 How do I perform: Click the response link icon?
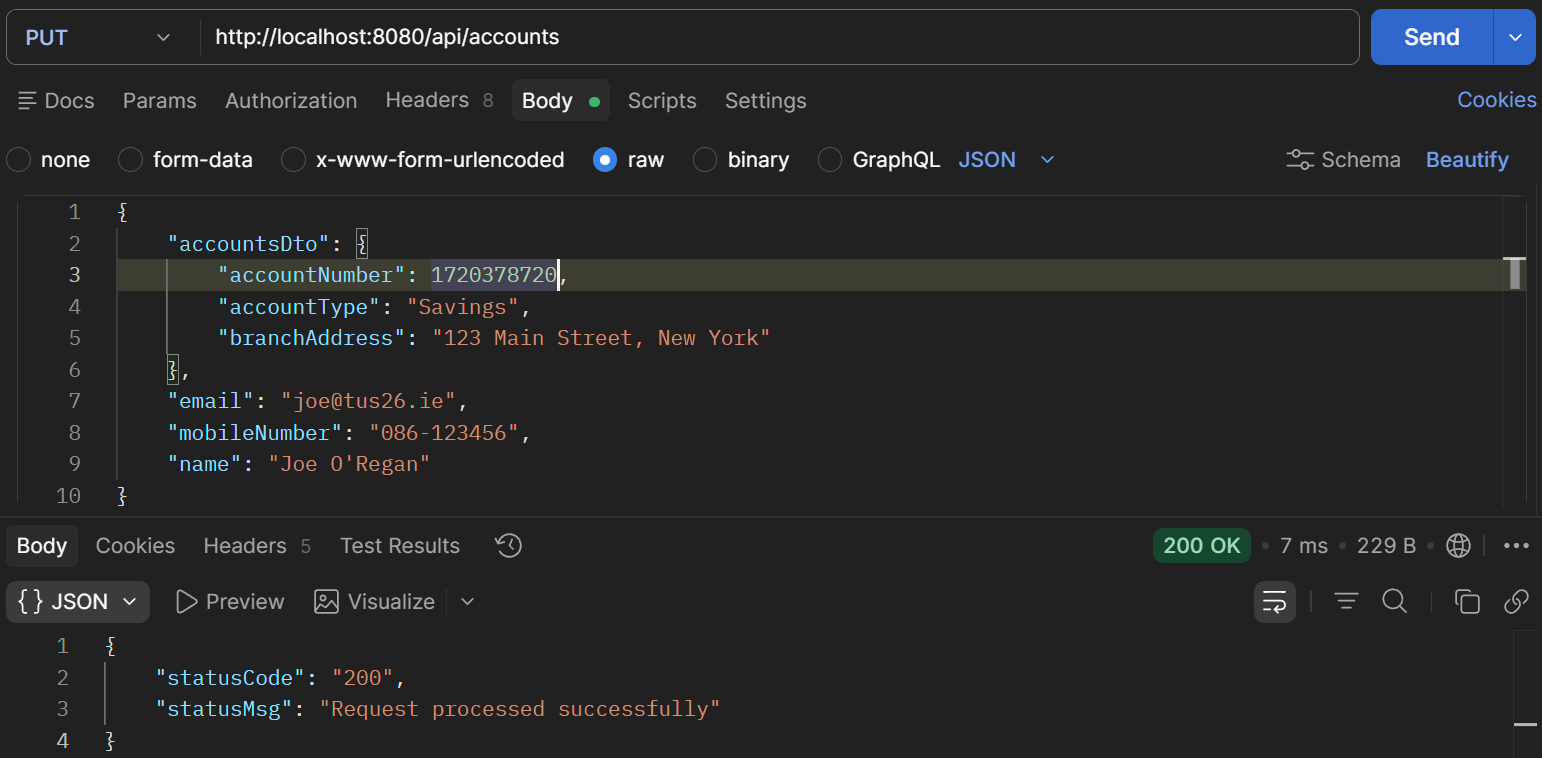[1516, 602]
